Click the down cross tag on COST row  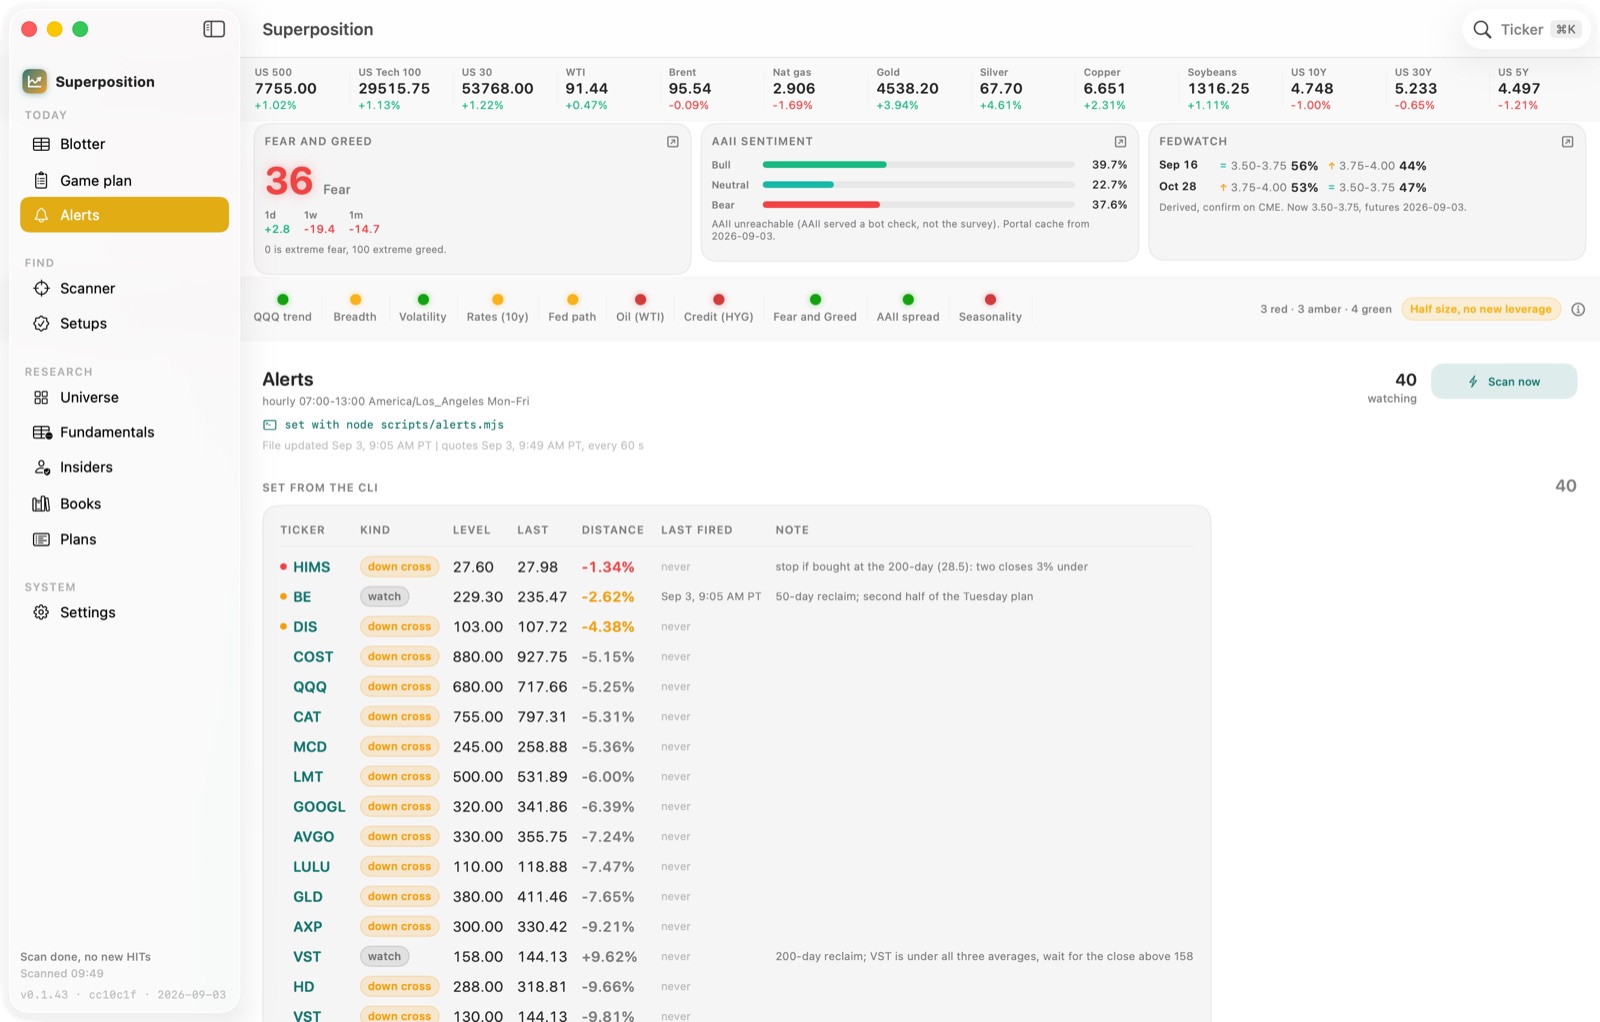click(x=399, y=657)
